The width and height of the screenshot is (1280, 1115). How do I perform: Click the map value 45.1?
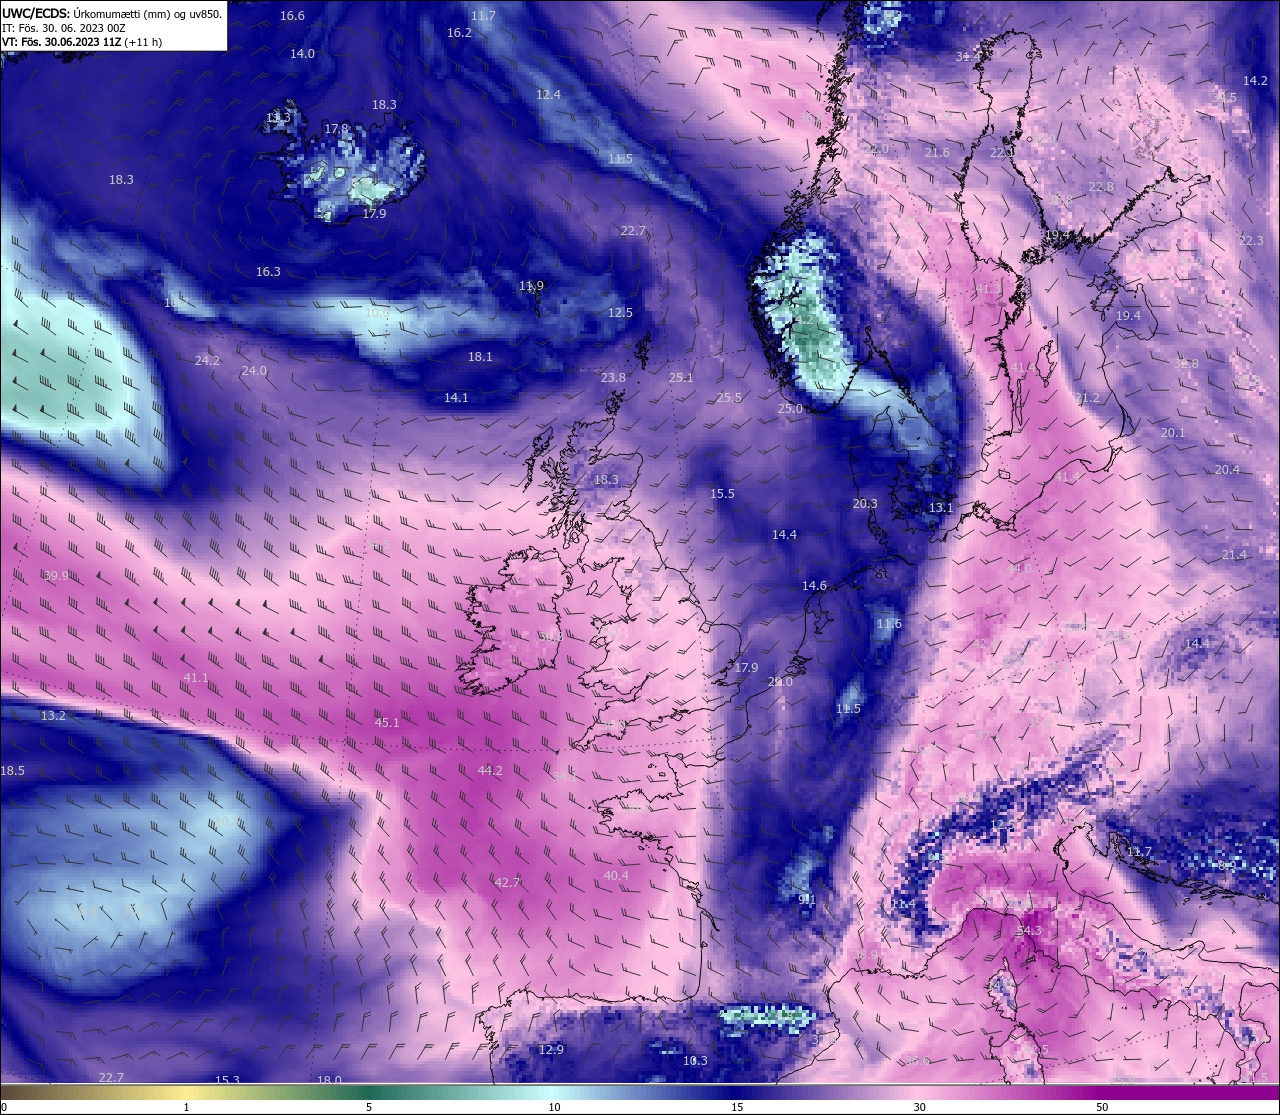(x=387, y=722)
